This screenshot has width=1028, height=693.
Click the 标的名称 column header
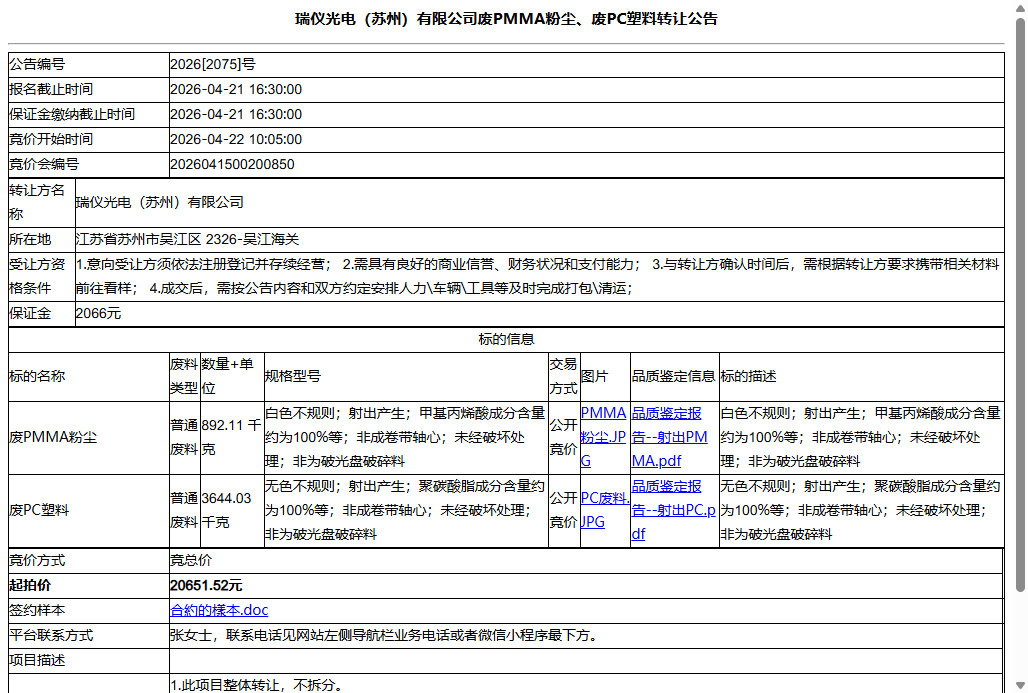pos(37,376)
